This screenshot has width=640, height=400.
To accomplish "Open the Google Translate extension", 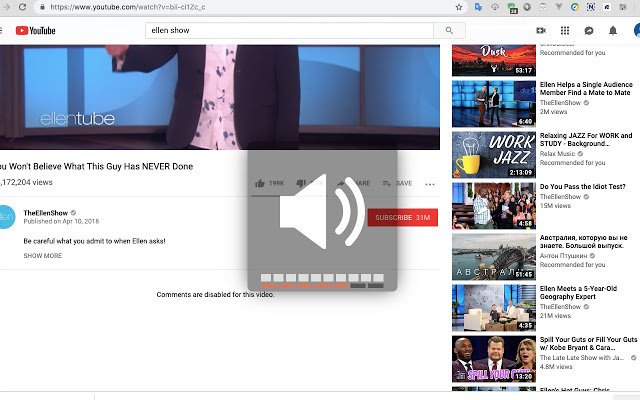I will (478, 7).
